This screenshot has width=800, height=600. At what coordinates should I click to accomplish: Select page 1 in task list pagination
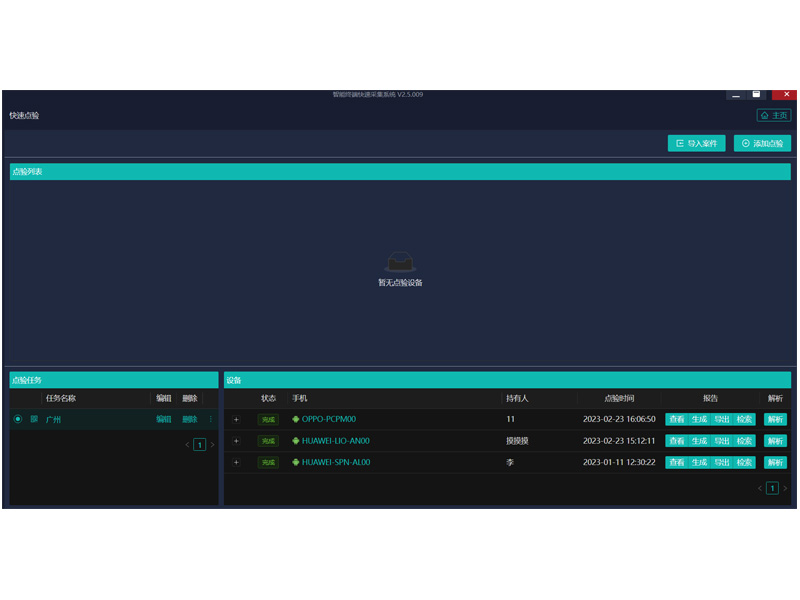(x=199, y=444)
